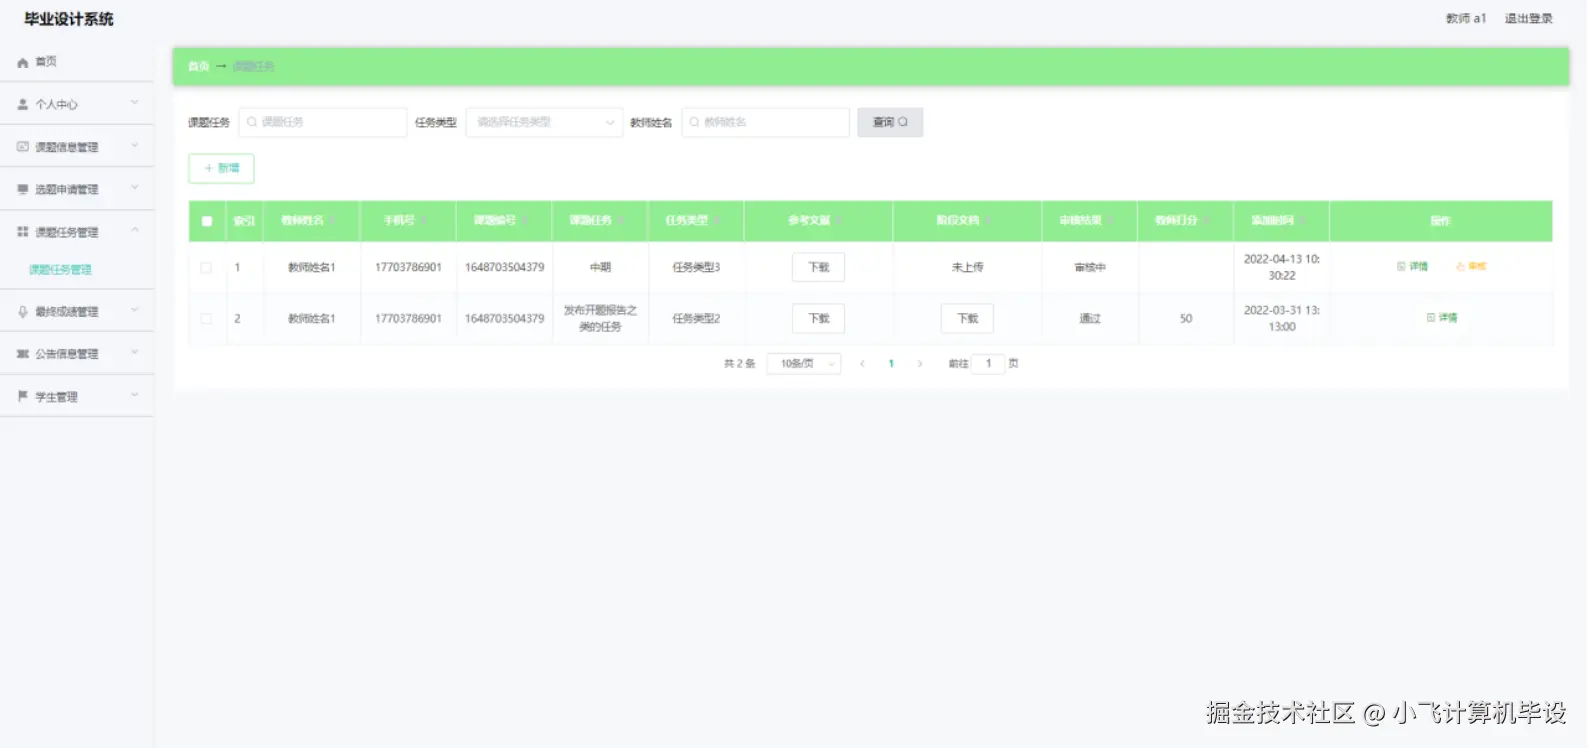Image resolution: width=1588 pixels, height=748 pixels.
Task: Collapse 课题任务管理 parent menu using its chevron
Action: tap(135, 231)
